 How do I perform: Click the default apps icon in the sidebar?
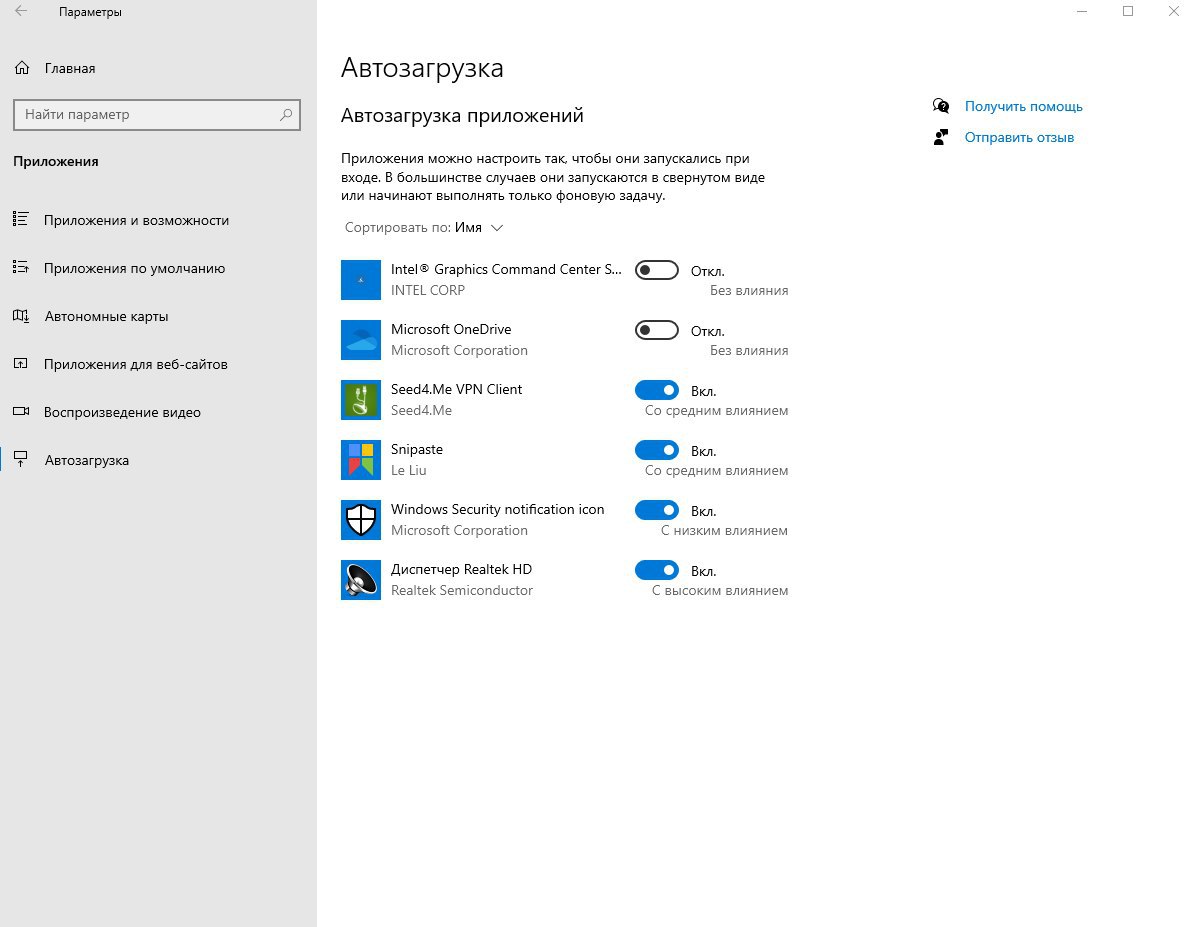point(21,267)
